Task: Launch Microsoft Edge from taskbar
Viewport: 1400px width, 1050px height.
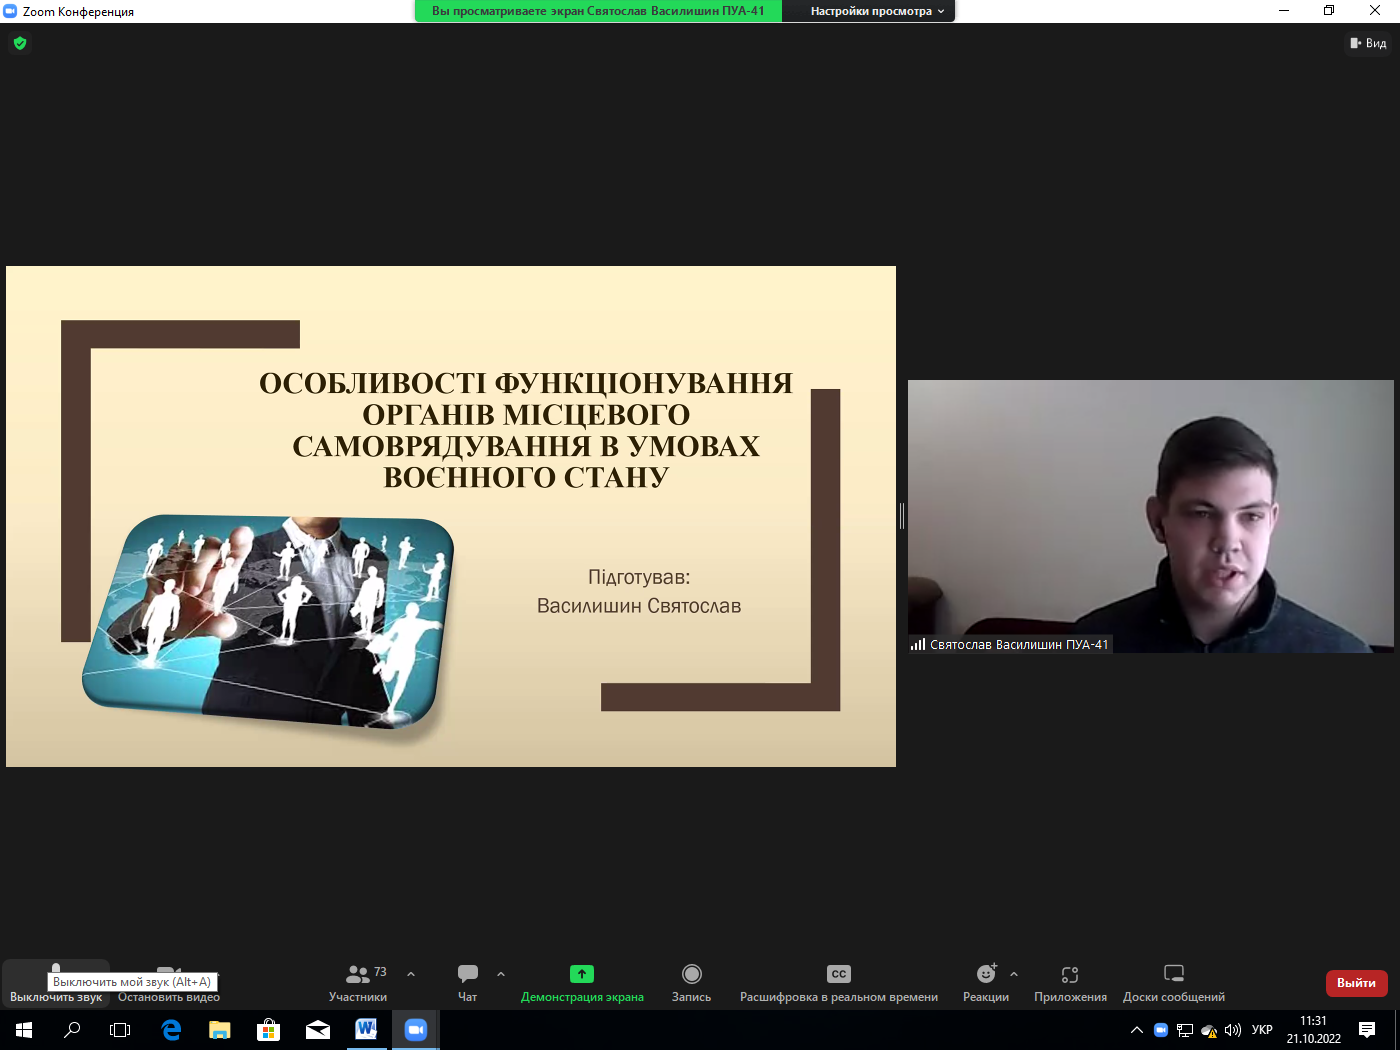Action: click(x=171, y=1030)
